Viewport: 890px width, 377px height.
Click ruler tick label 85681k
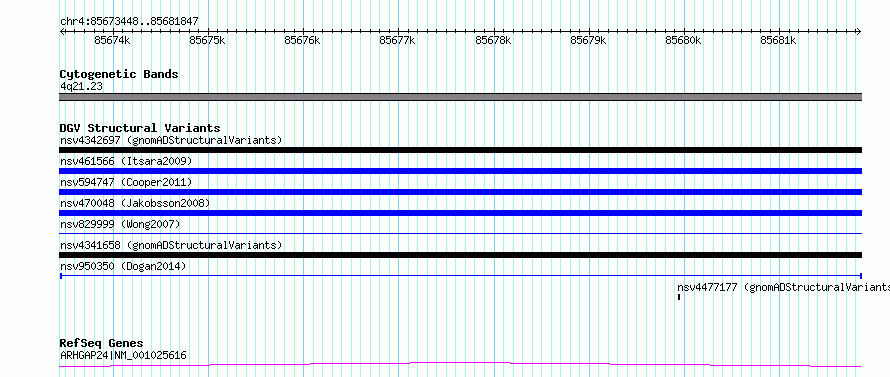779,40
